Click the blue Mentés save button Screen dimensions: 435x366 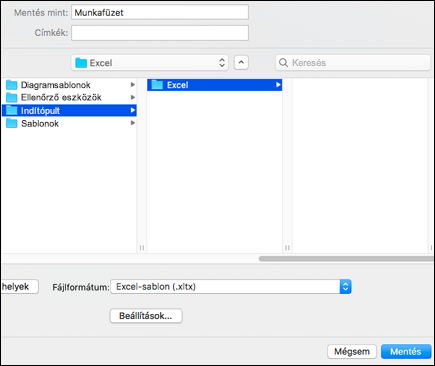click(406, 351)
